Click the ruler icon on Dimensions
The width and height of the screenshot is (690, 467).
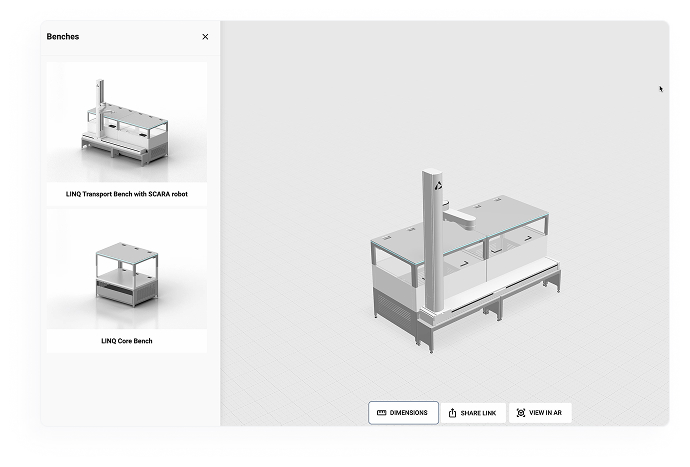381,413
